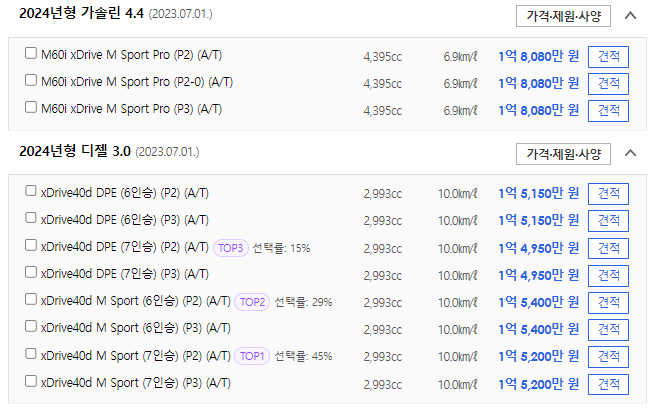Viewport: 654px width, 412px height.
Task: Open 가격·제원·사양 for 디젤 3.0
Action: pos(563,154)
